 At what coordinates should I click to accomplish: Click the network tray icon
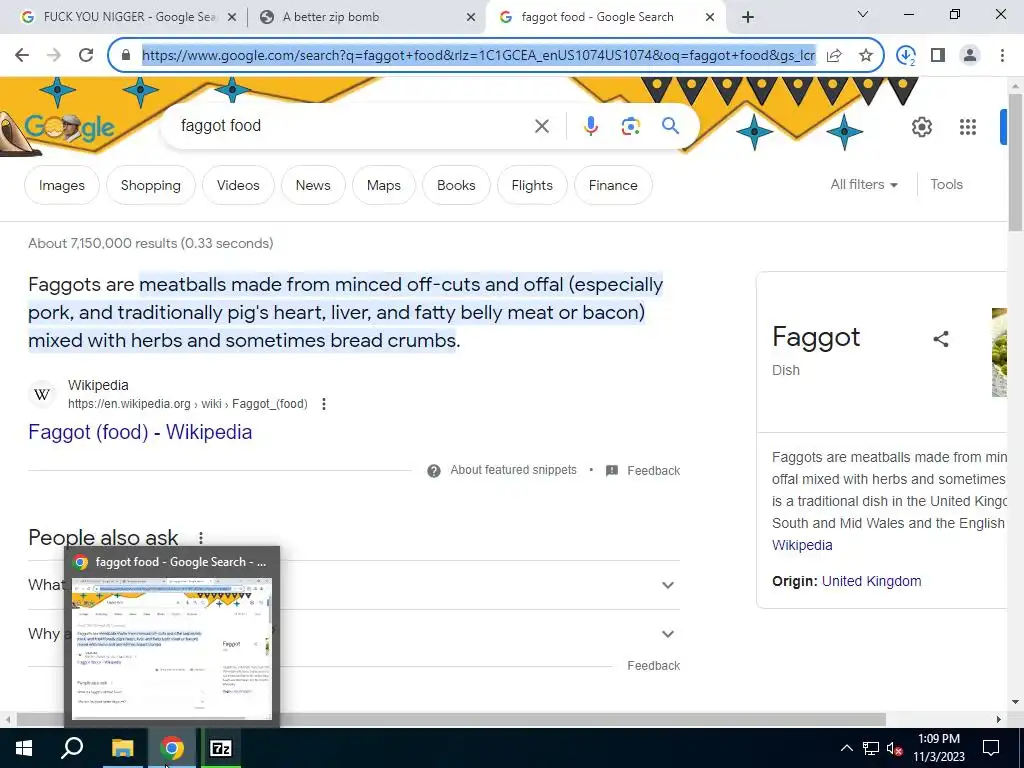pyautogui.click(x=871, y=749)
